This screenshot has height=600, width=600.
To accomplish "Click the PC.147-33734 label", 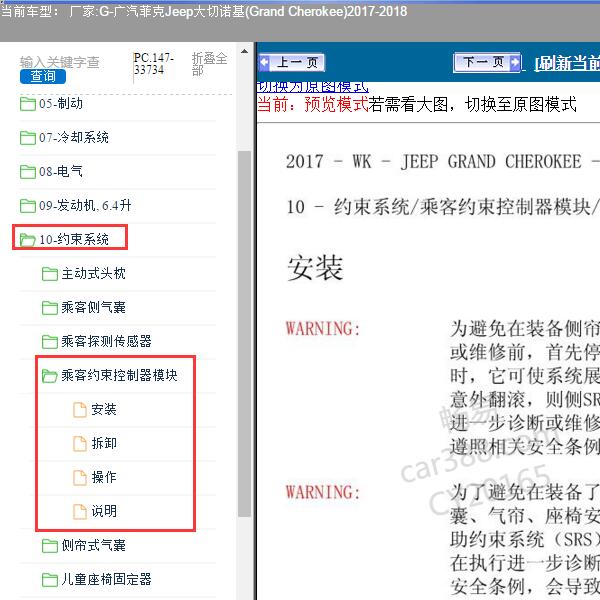I will [153, 64].
